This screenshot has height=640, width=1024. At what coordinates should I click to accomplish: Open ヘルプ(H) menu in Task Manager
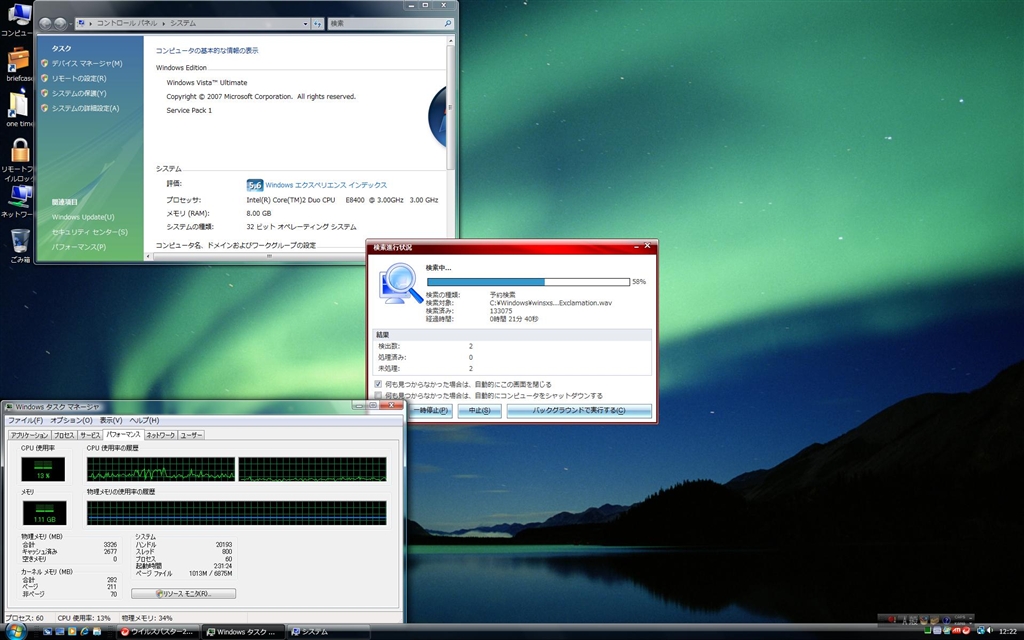(x=144, y=421)
